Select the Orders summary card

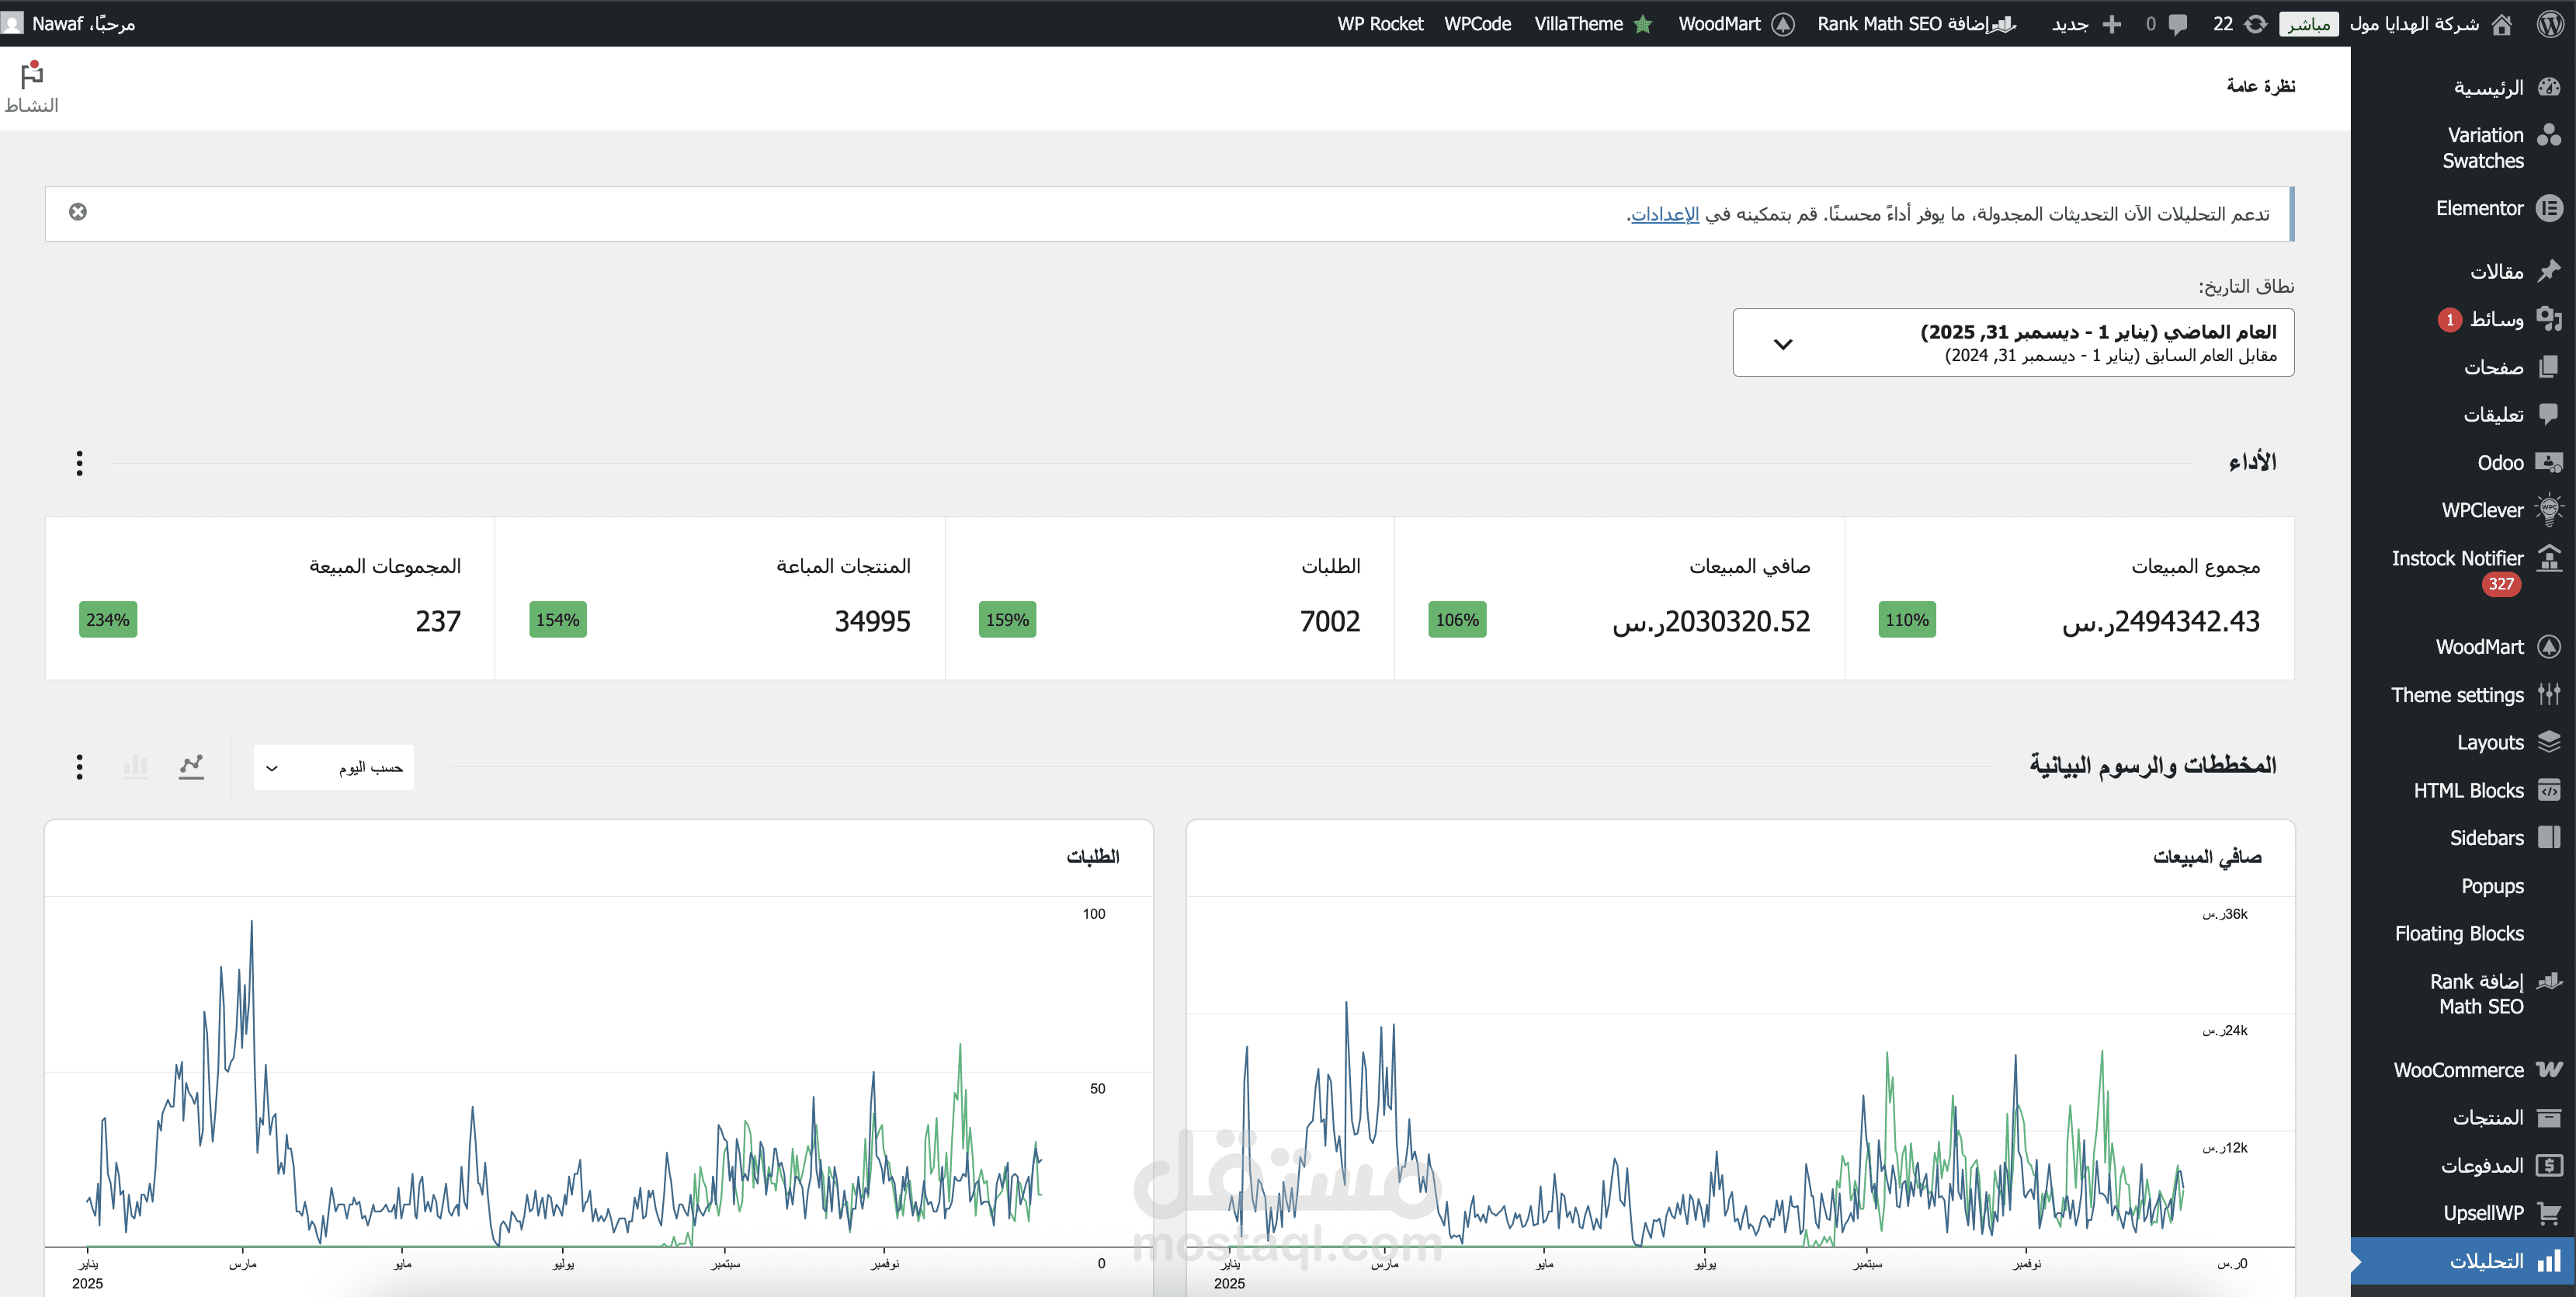[1169, 598]
